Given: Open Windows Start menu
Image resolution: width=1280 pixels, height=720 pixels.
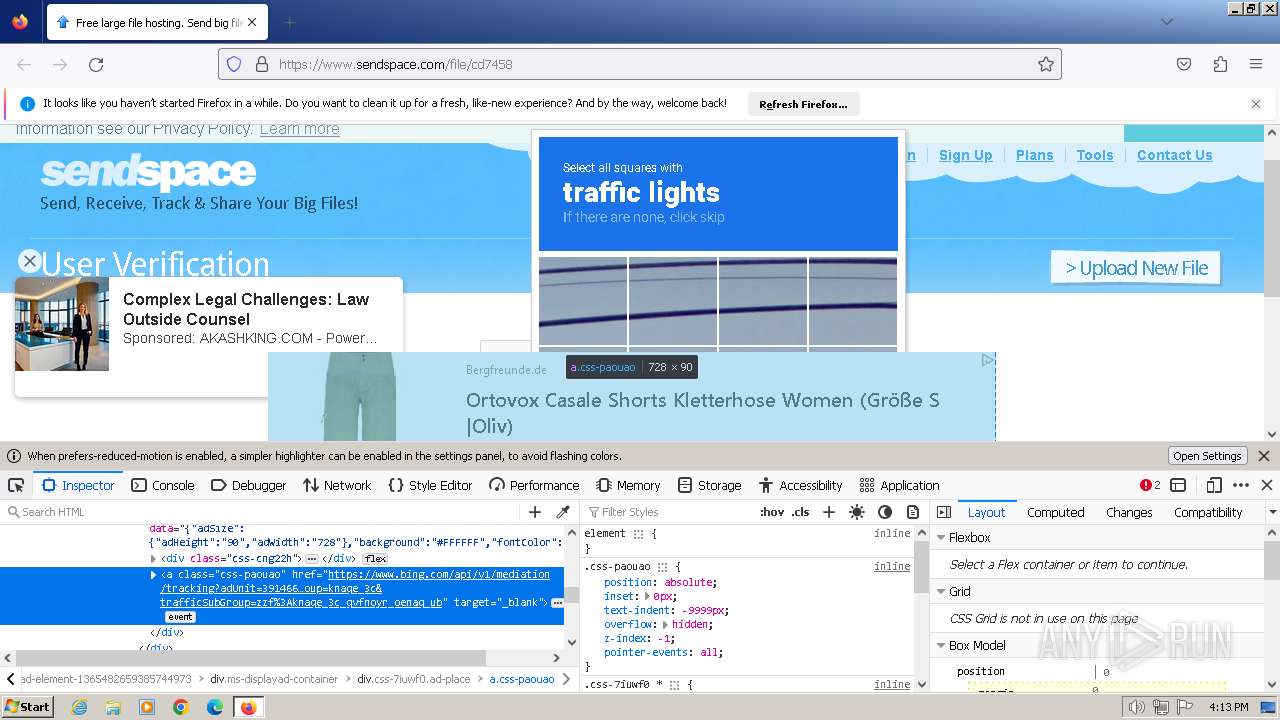Looking at the screenshot, I should [x=27, y=706].
